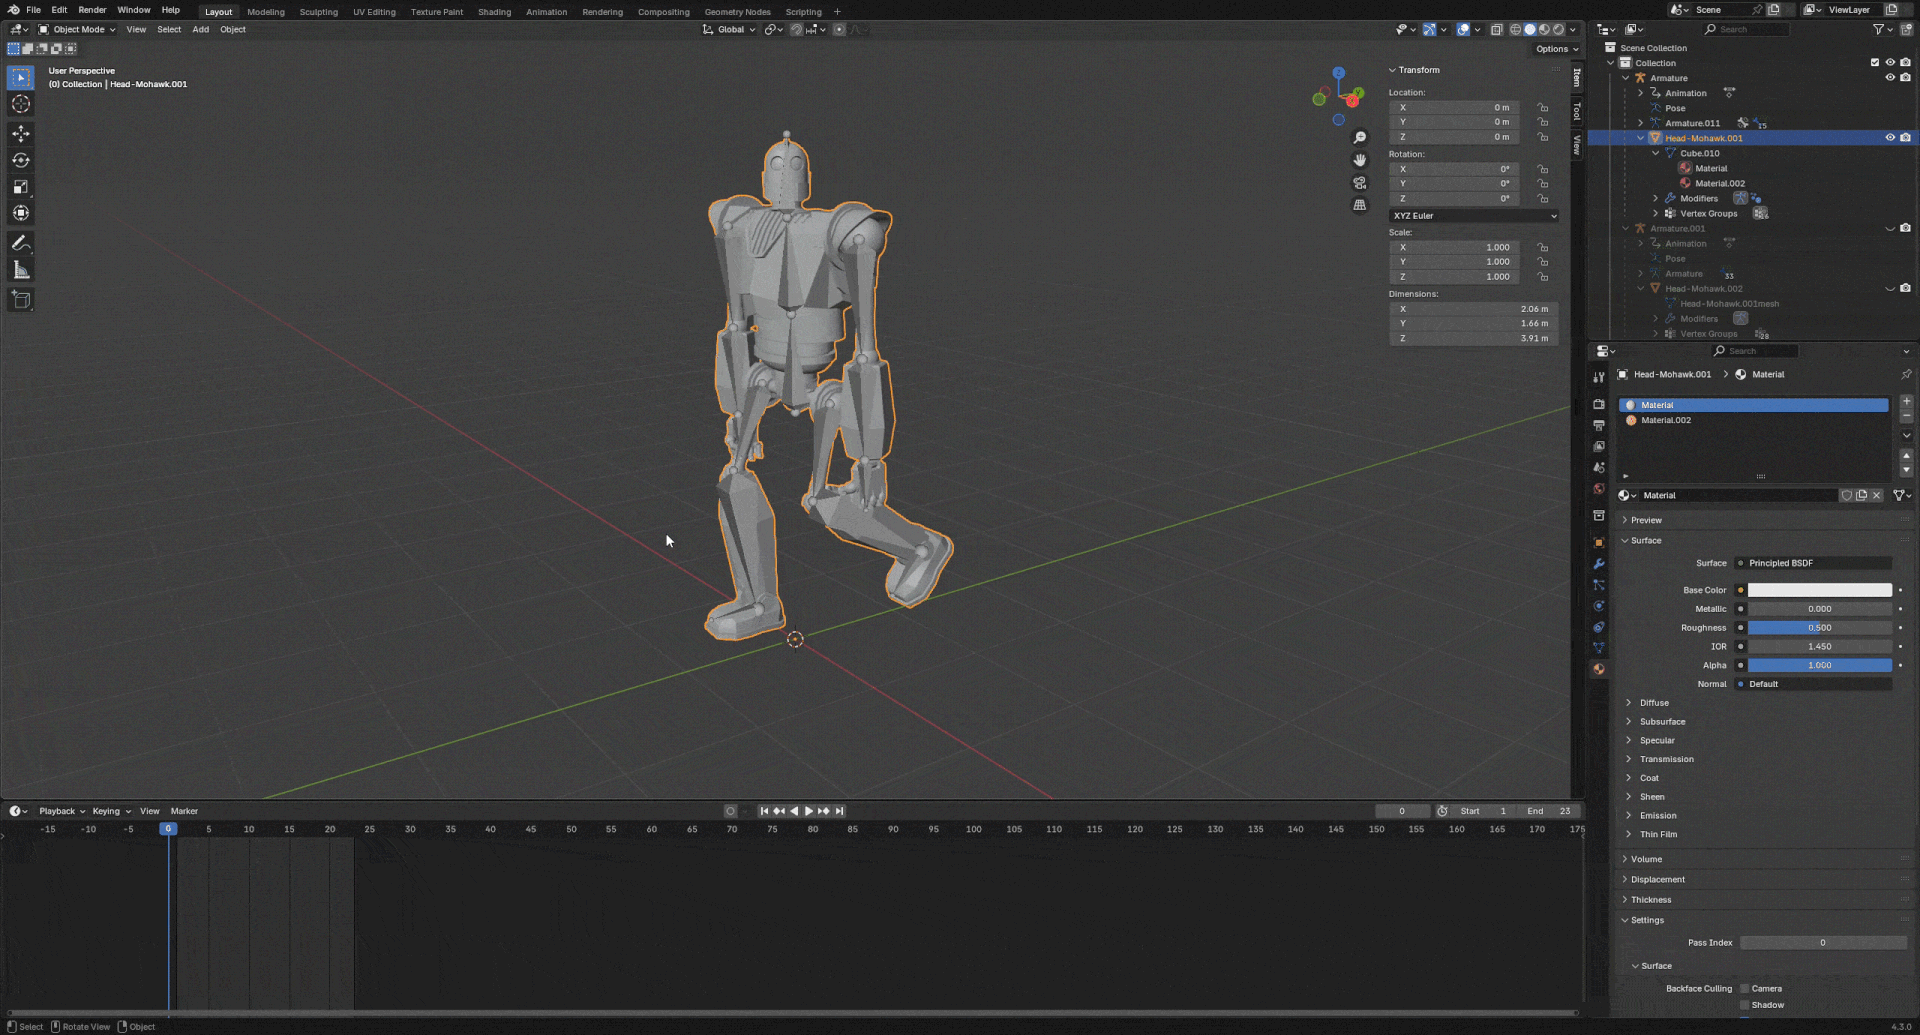The height and width of the screenshot is (1035, 1920).
Task: Select the Scale tool in toolbar
Action: 21,187
